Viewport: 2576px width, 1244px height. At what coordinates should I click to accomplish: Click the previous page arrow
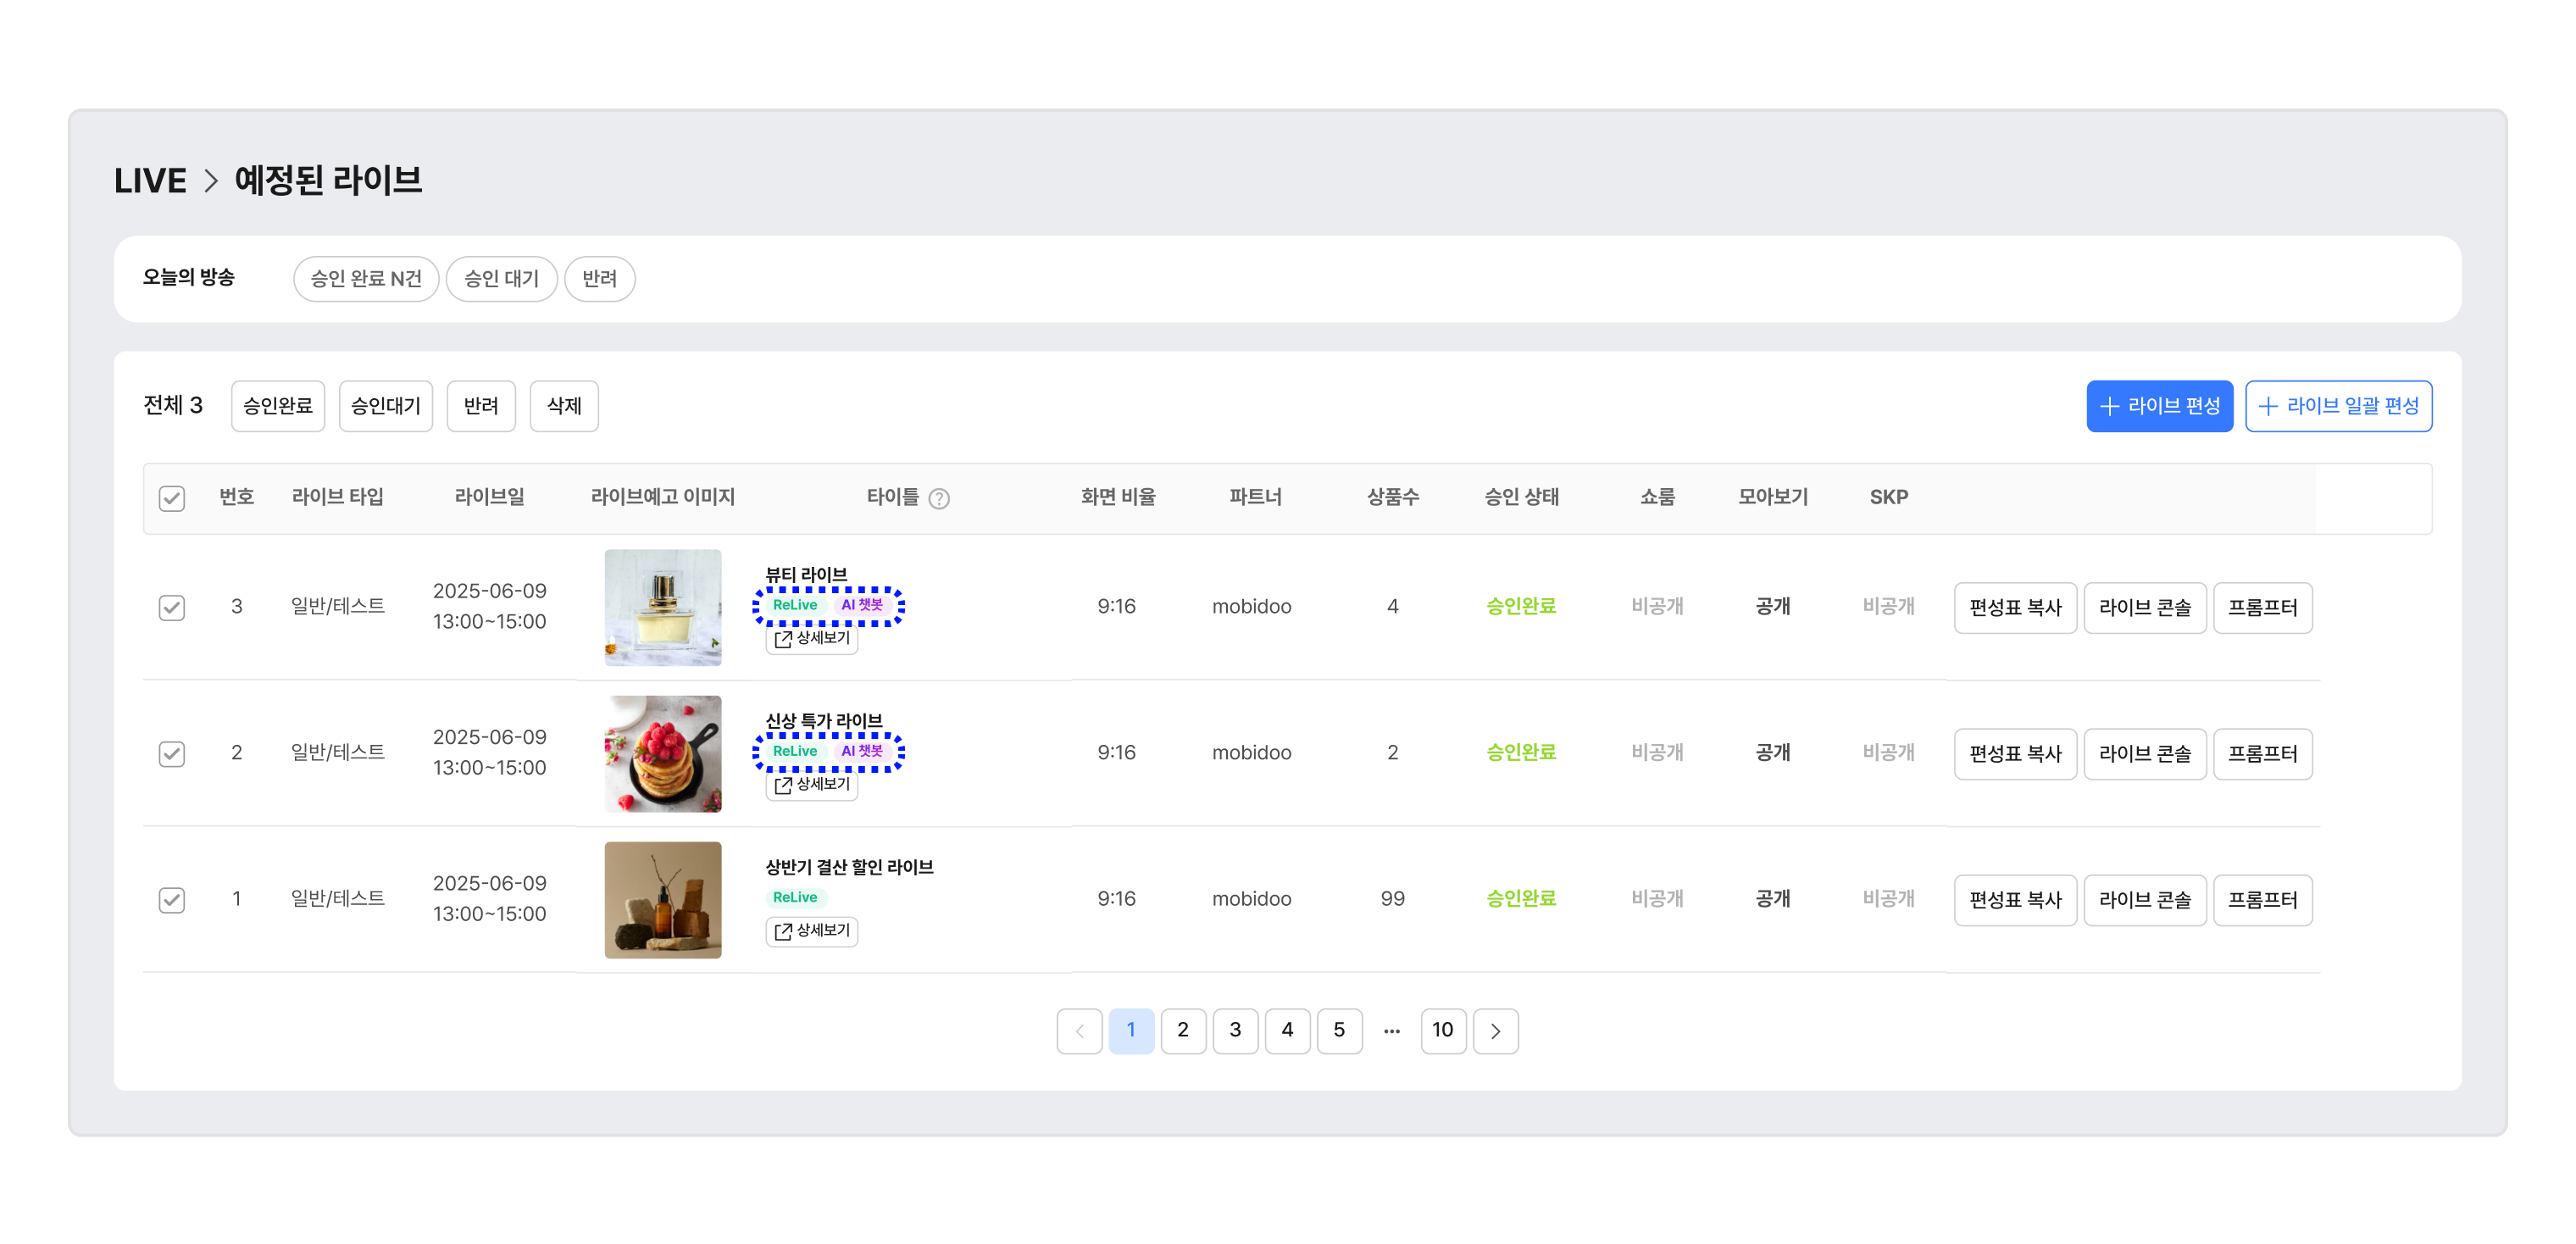(1079, 1030)
